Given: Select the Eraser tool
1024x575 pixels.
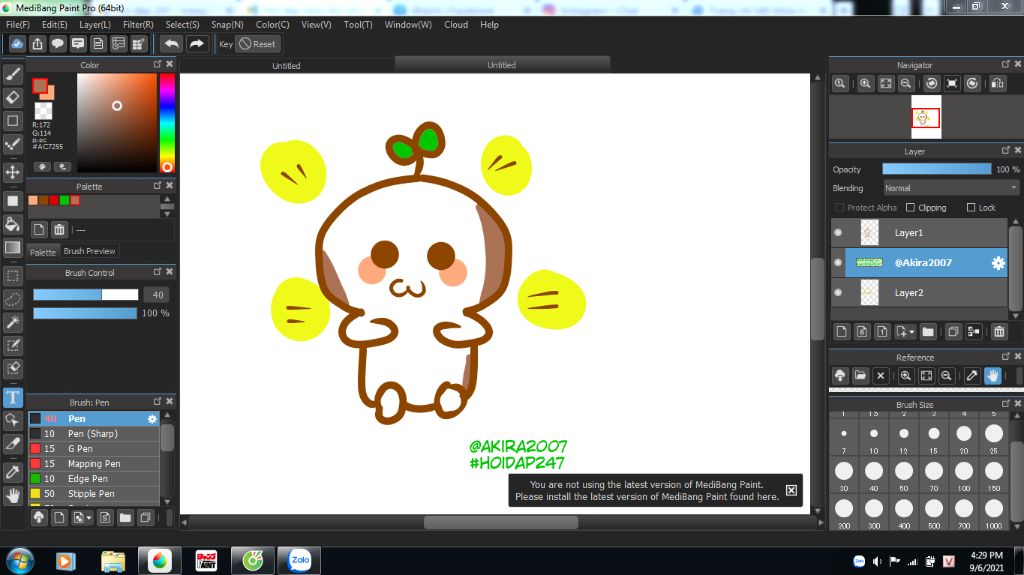Looking at the screenshot, I should click(12, 97).
